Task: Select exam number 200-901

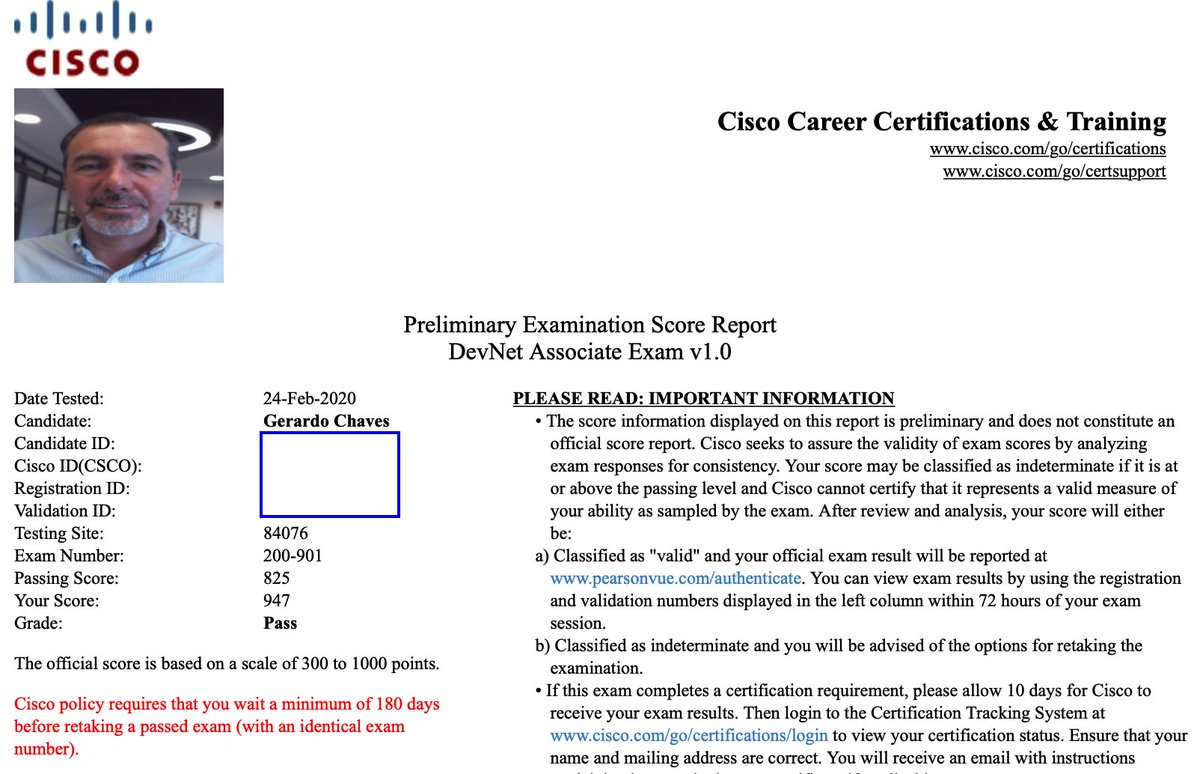Action: pos(293,556)
